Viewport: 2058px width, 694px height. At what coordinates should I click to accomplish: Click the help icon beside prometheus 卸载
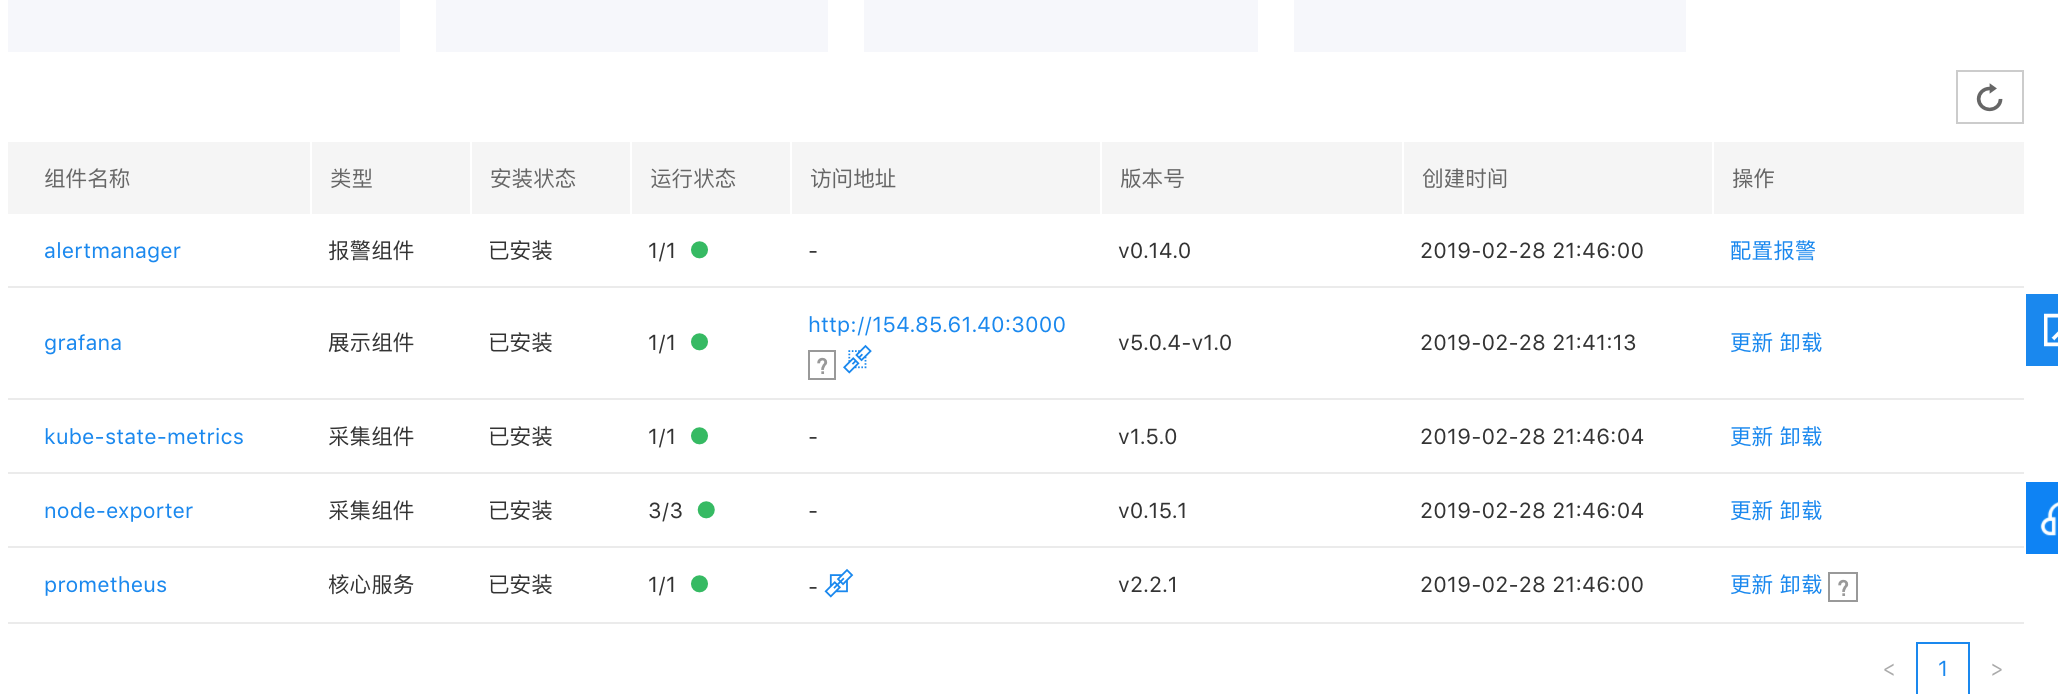coord(1842,587)
